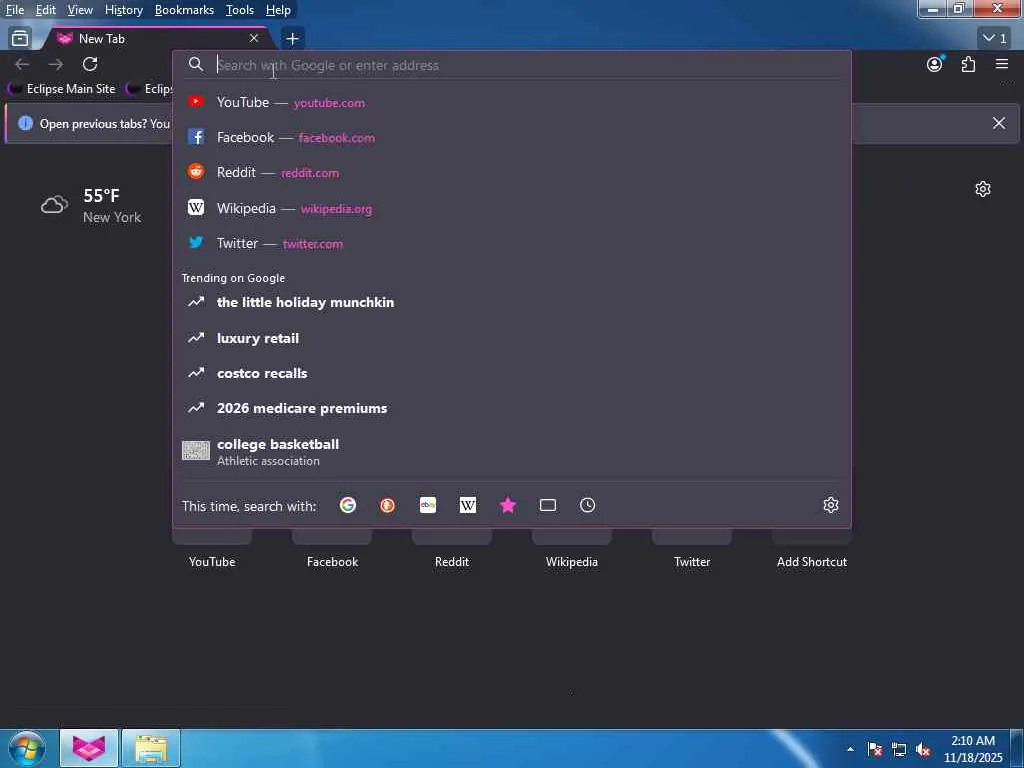
Task: Select Facebook suggestion facebook.com
Action: tap(511, 137)
